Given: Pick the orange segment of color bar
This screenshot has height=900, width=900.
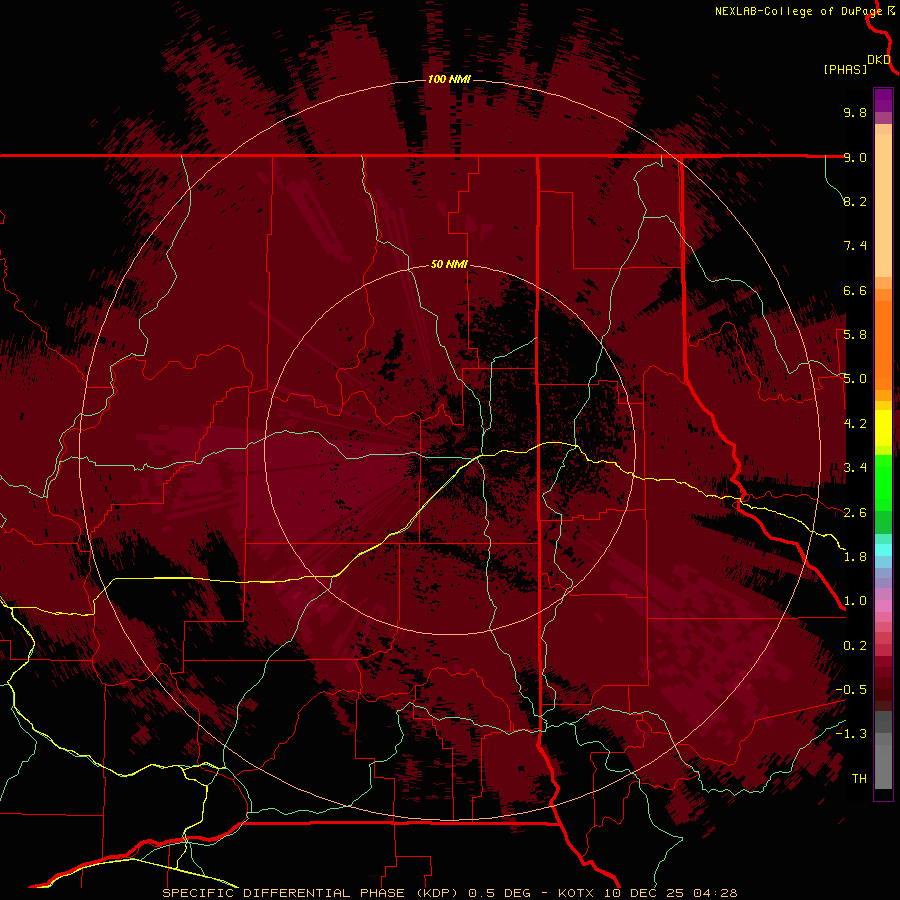Looking at the screenshot, I should coord(883,344).
